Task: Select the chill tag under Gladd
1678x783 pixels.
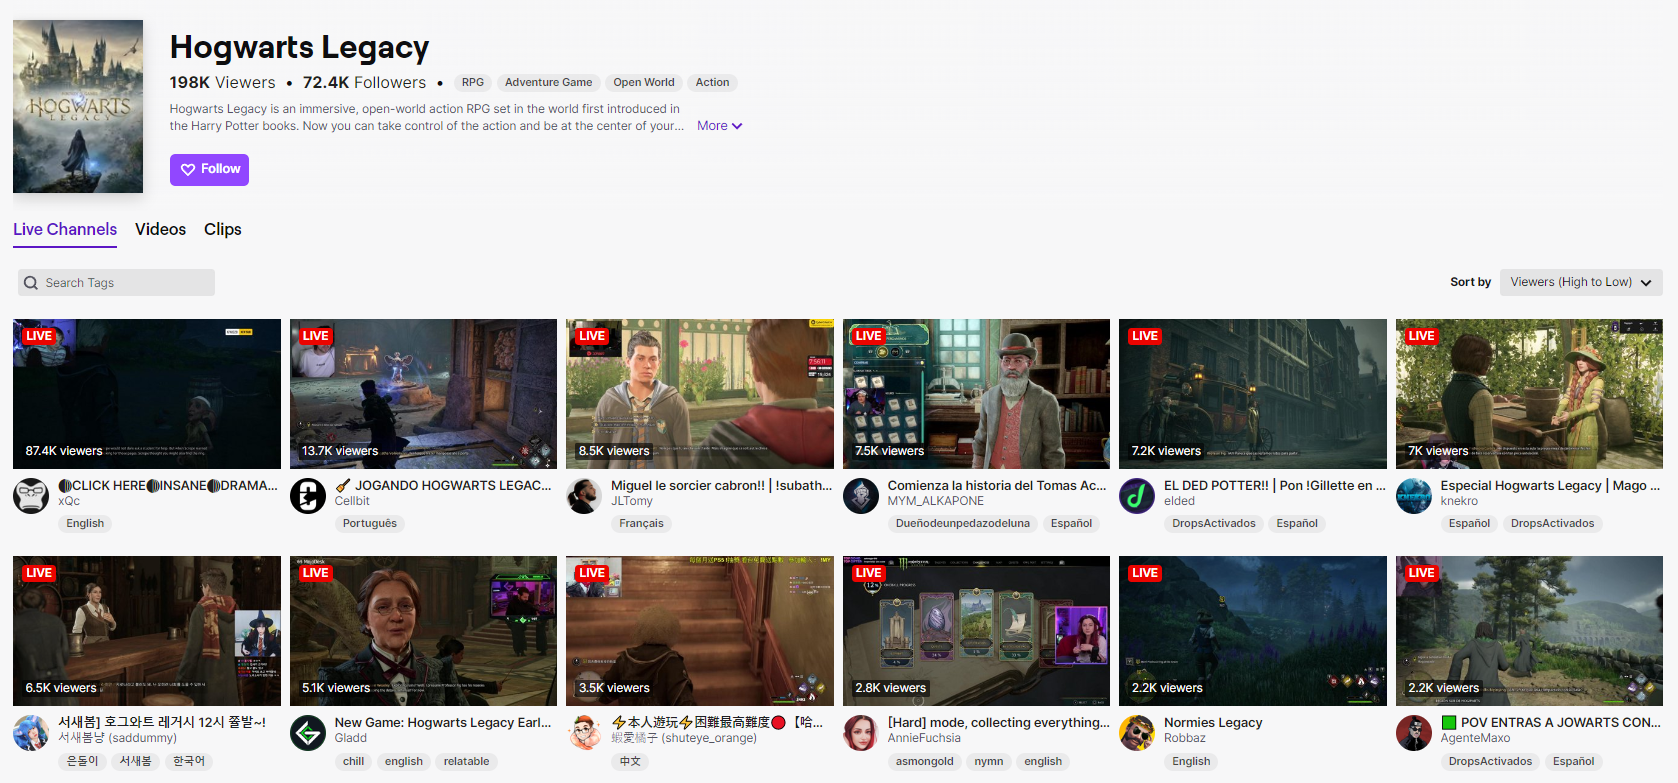Action: click(353, 761)
